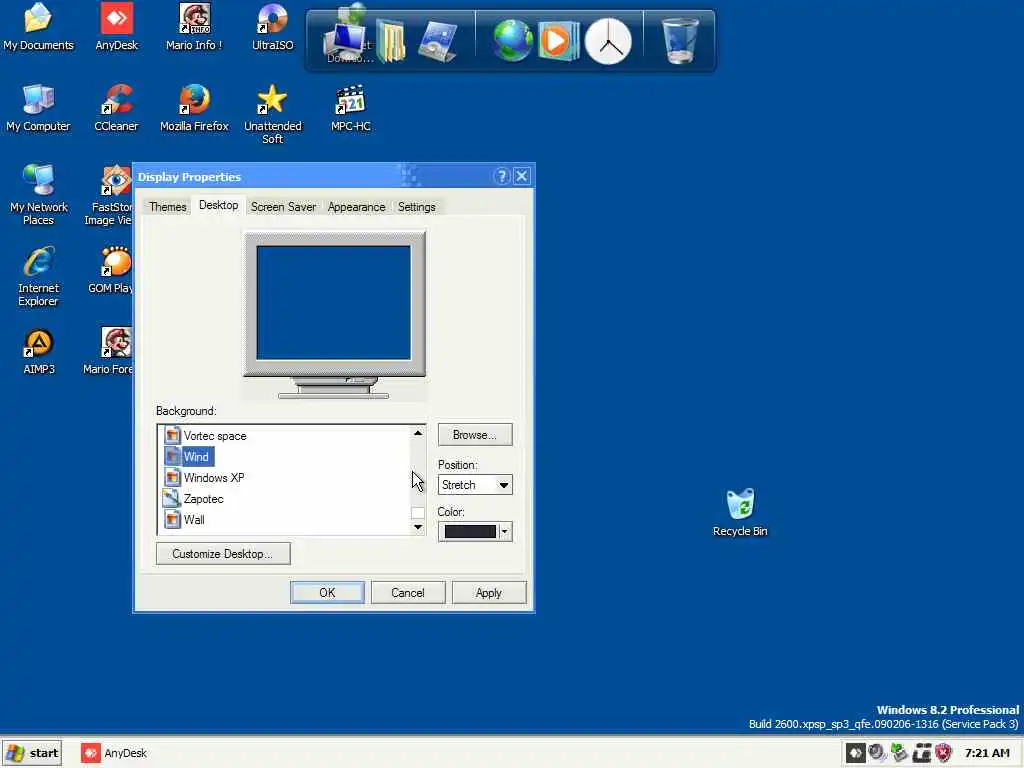1024x768 pixels.
Task: Launch the globe browser icon in dock
Action: tap(512, 40)
